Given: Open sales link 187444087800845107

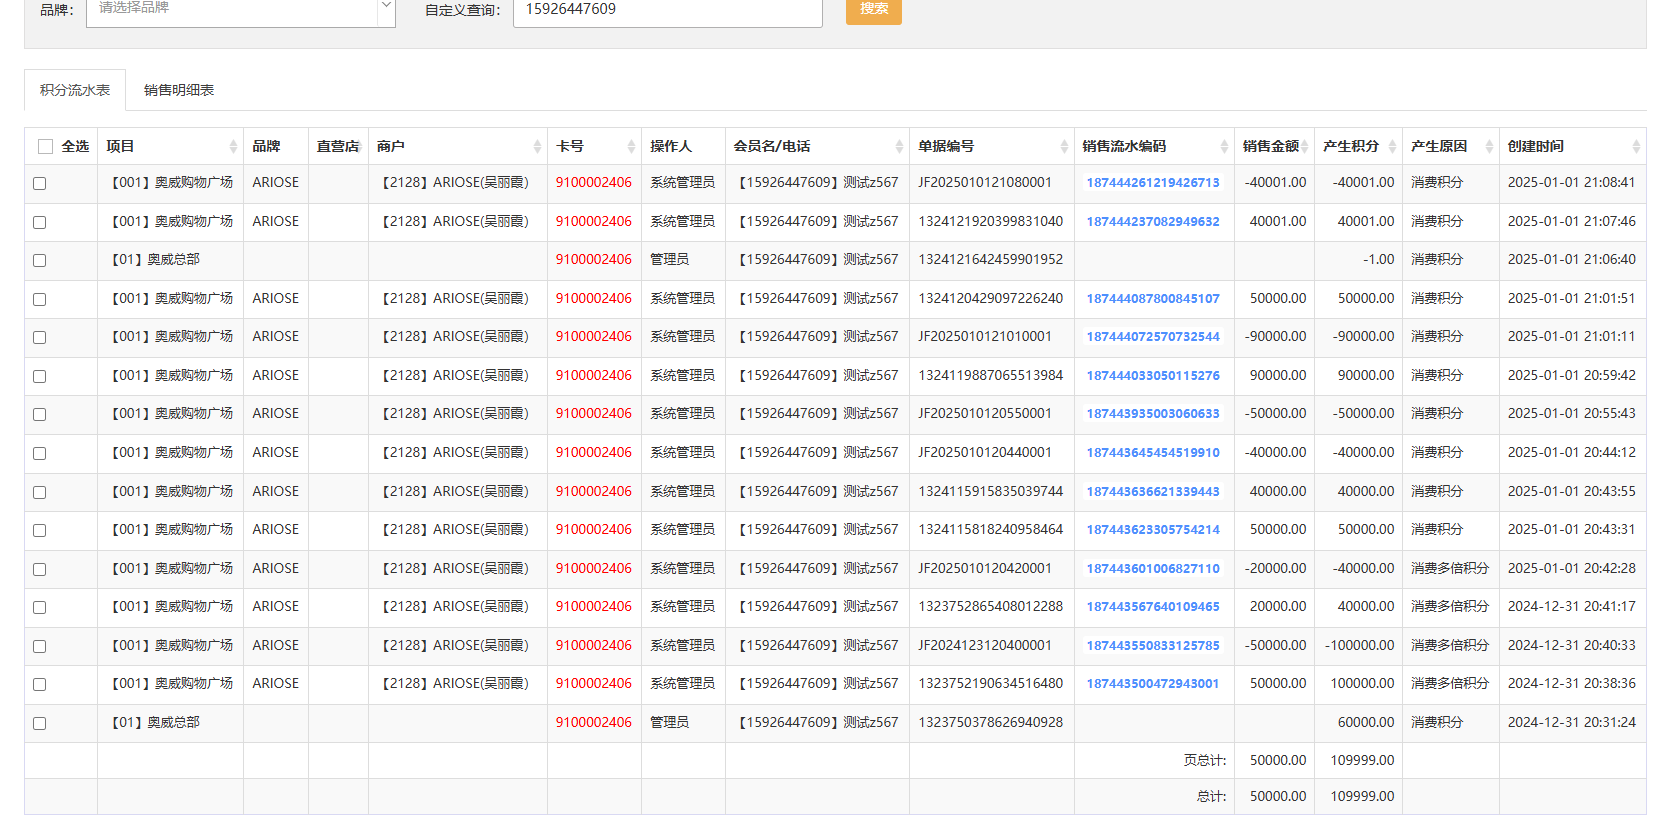Looking at the screenshot, I should 1153,299.
